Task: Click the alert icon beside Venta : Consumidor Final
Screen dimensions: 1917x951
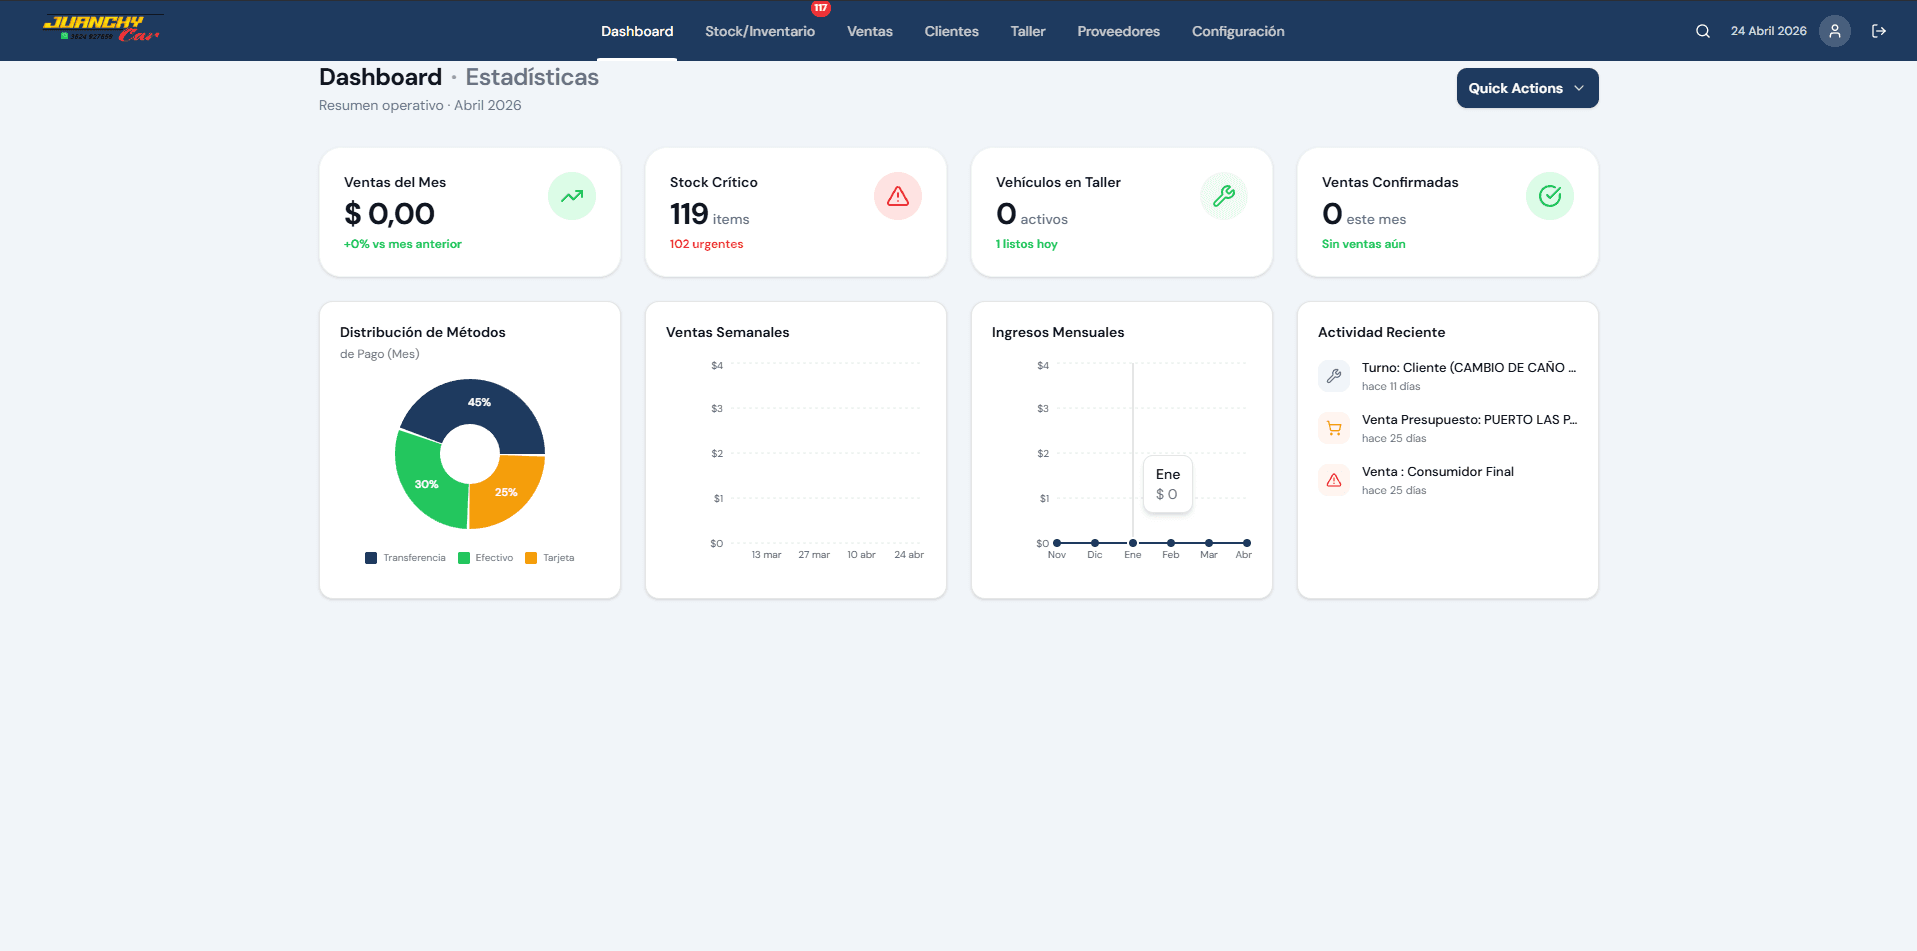Action: (1334, 480)
